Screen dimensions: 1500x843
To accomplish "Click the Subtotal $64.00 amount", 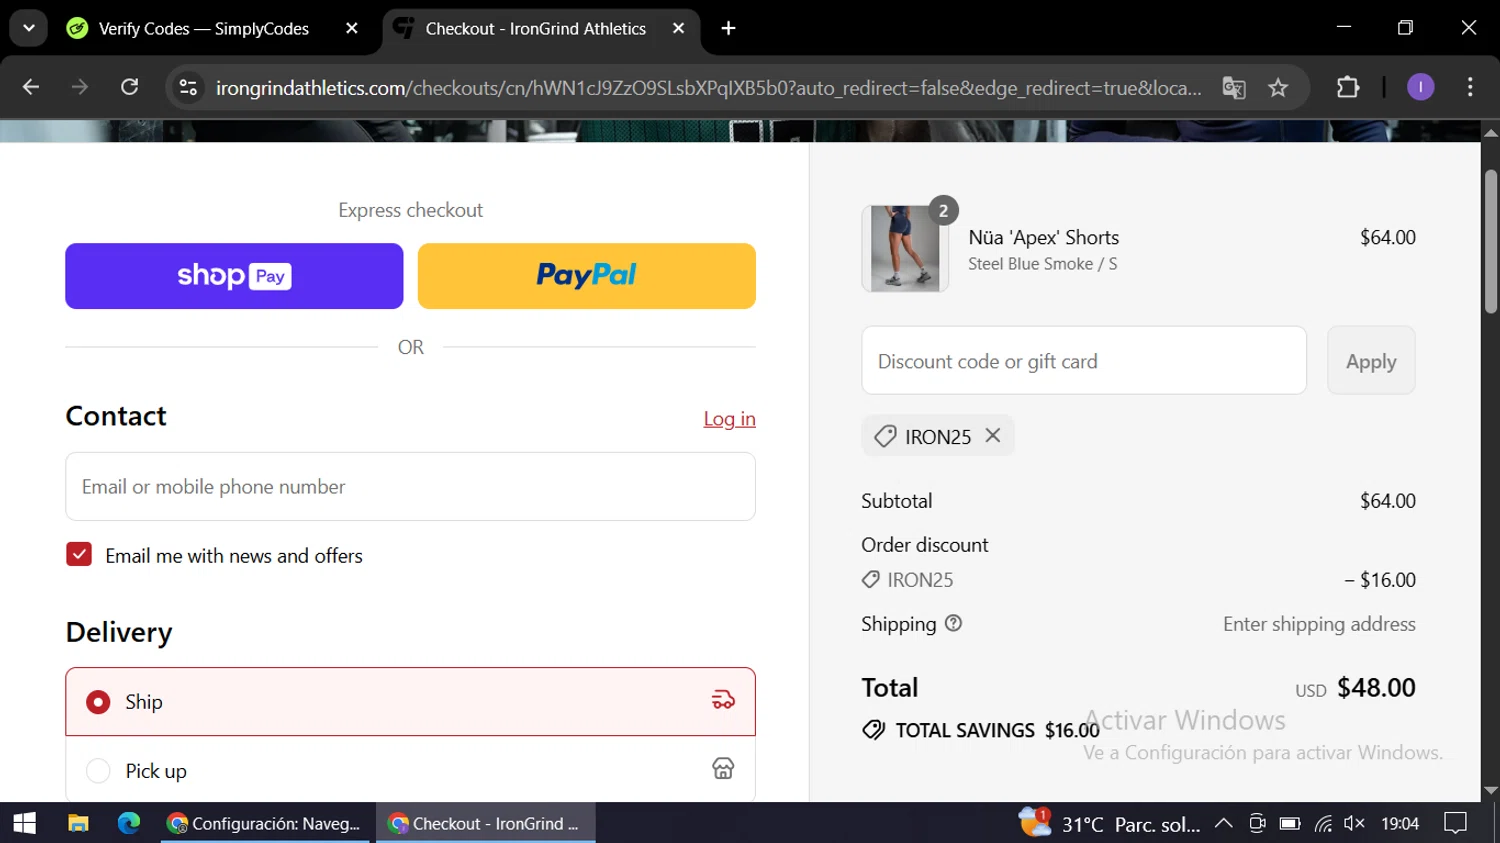I will (1387, 501).
